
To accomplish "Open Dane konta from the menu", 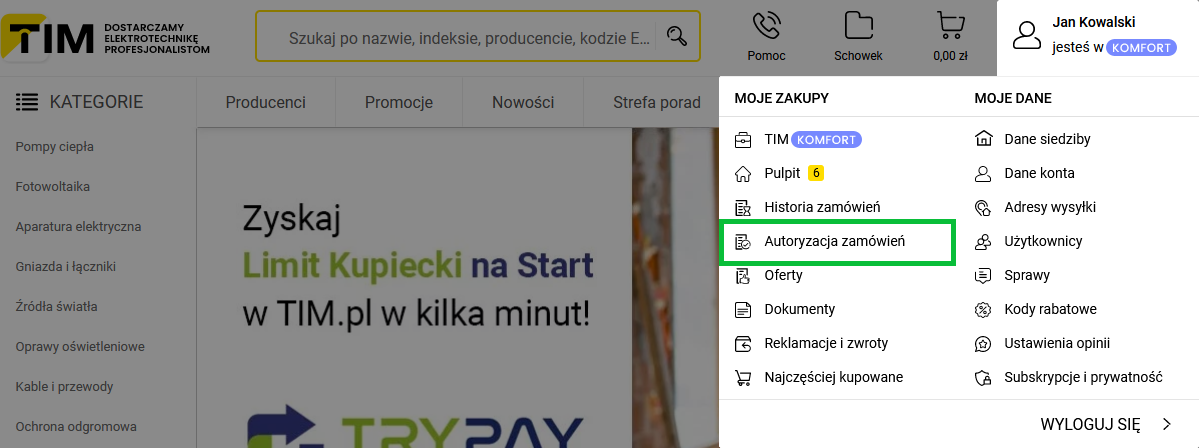I will point(1039,174).
